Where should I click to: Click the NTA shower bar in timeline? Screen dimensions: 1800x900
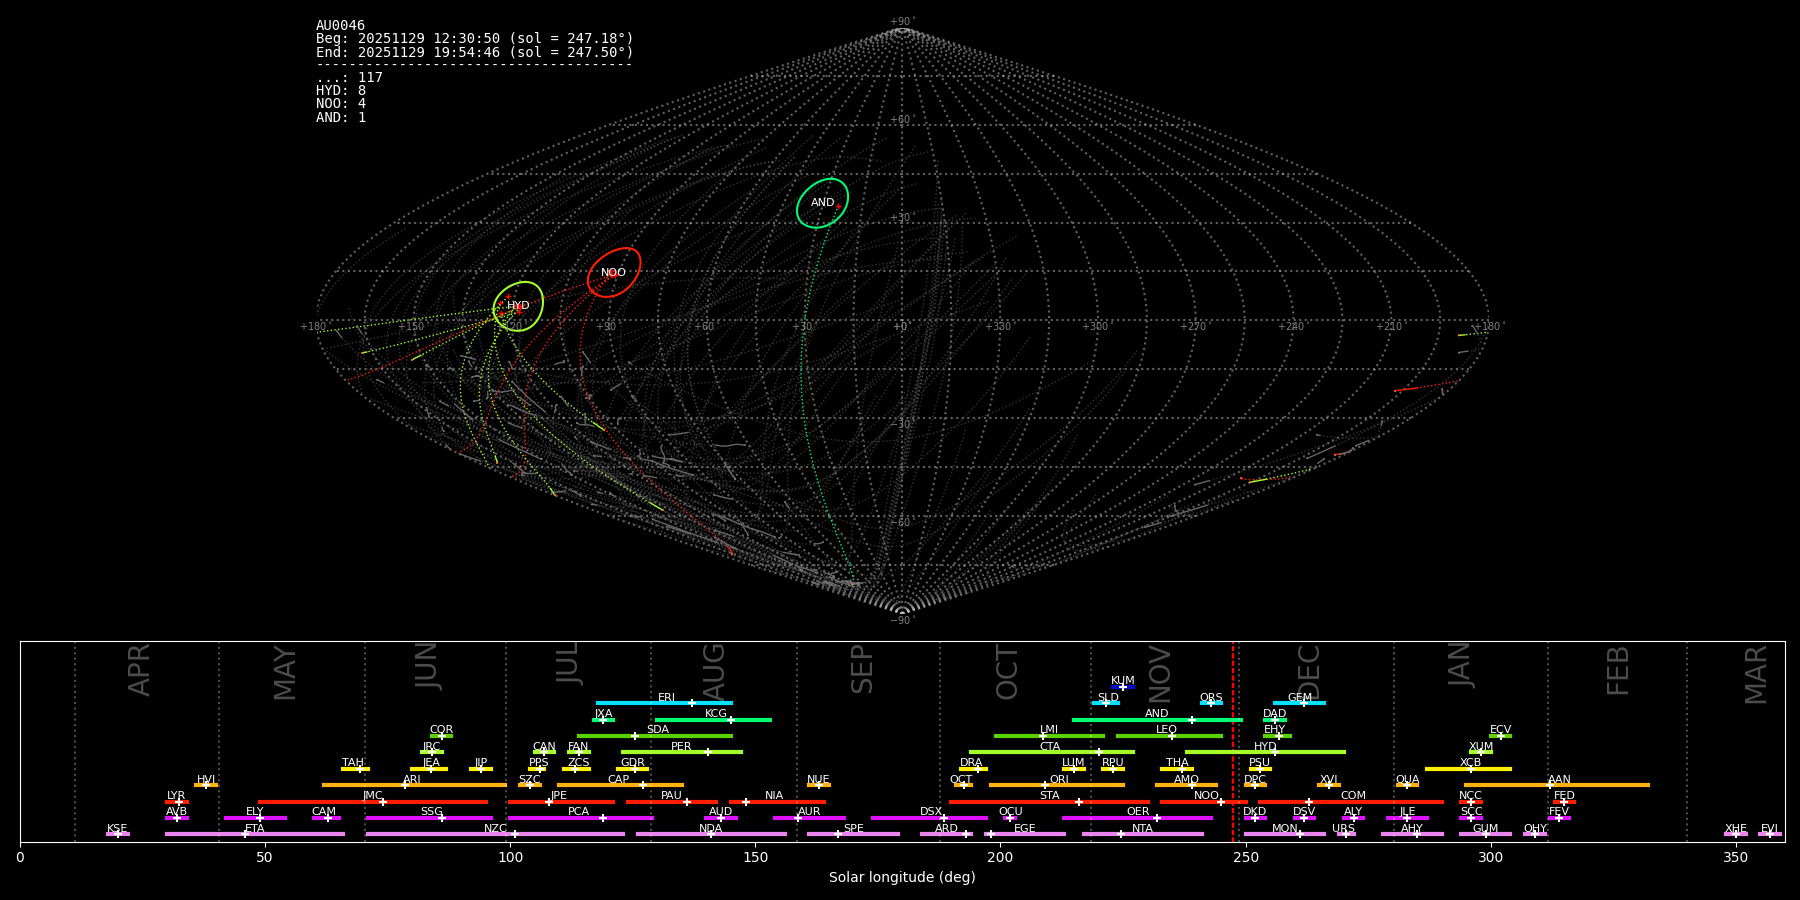(x=1142, y=834)
